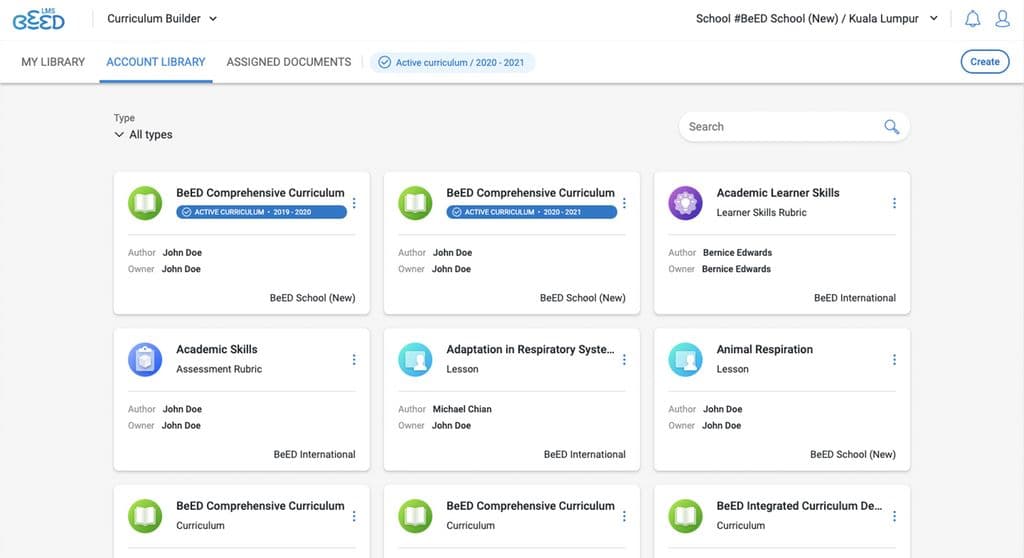
Task: Click blue Assessment Rubric icon for Academic Skills
Action: [145, 360]
